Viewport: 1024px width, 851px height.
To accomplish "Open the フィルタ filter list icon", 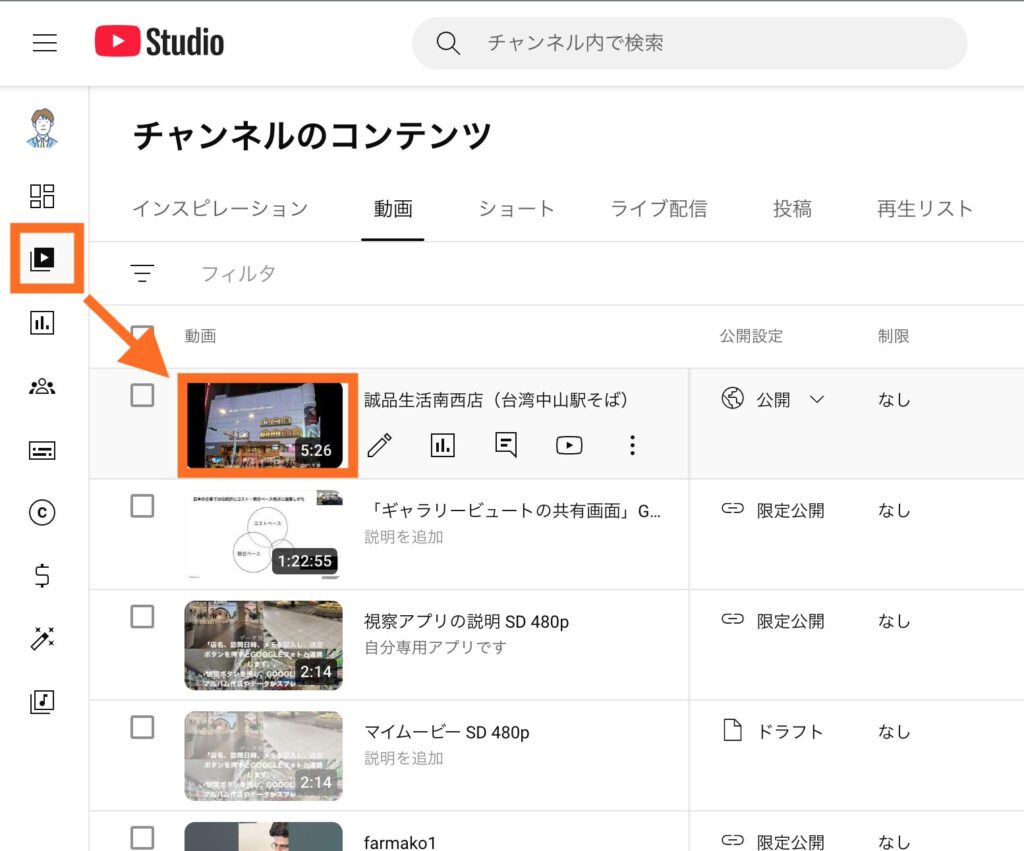I will (143, 273).
